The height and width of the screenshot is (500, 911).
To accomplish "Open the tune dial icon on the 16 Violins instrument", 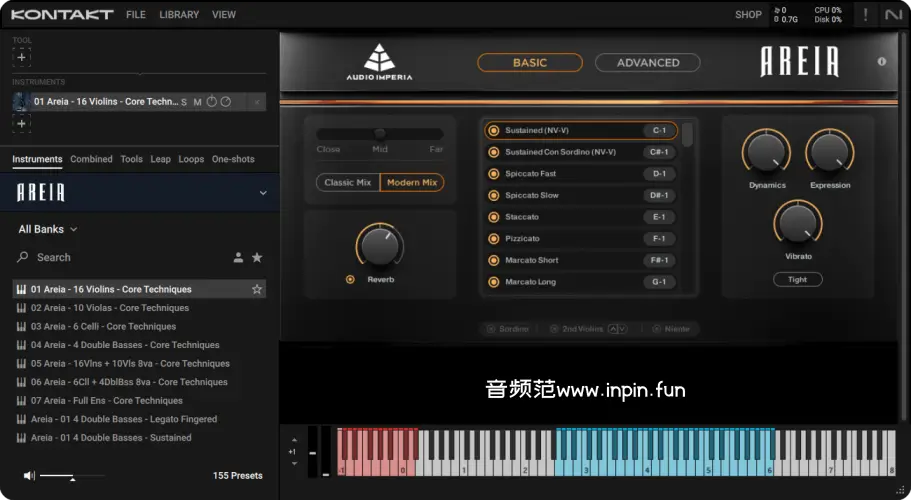I will (x=225, y=102).
